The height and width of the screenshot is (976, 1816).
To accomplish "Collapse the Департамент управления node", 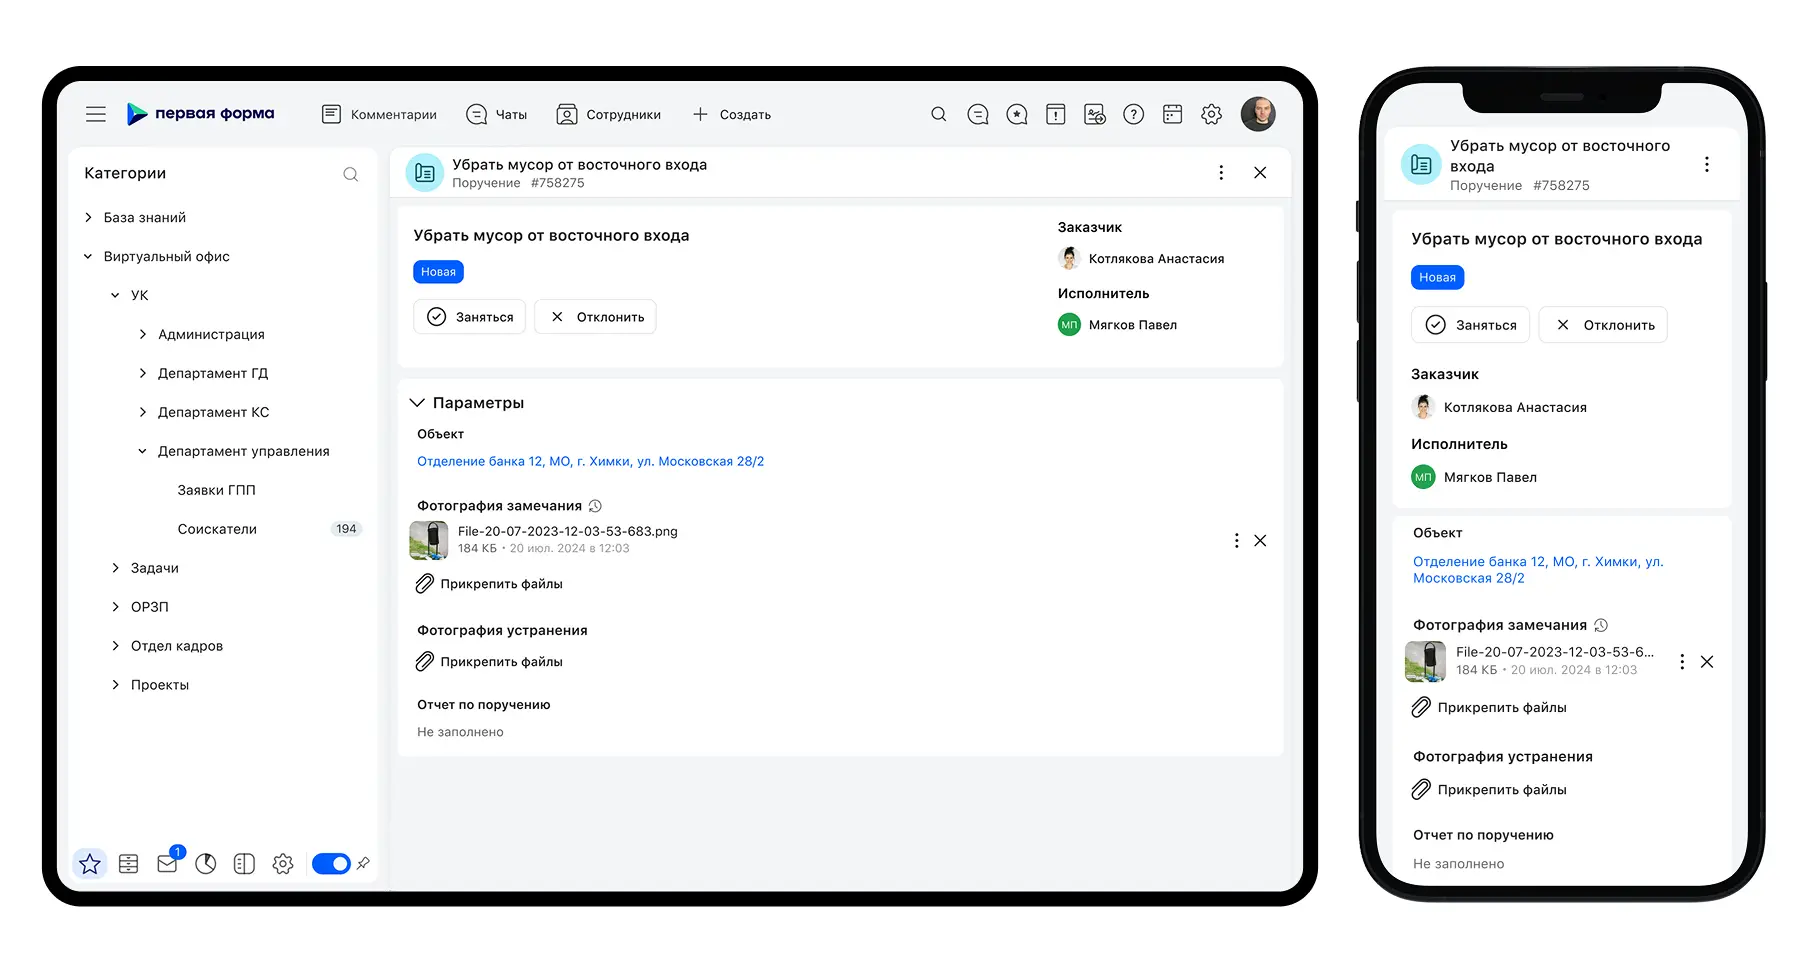I will pyautogui.click(x=142, y=451).
